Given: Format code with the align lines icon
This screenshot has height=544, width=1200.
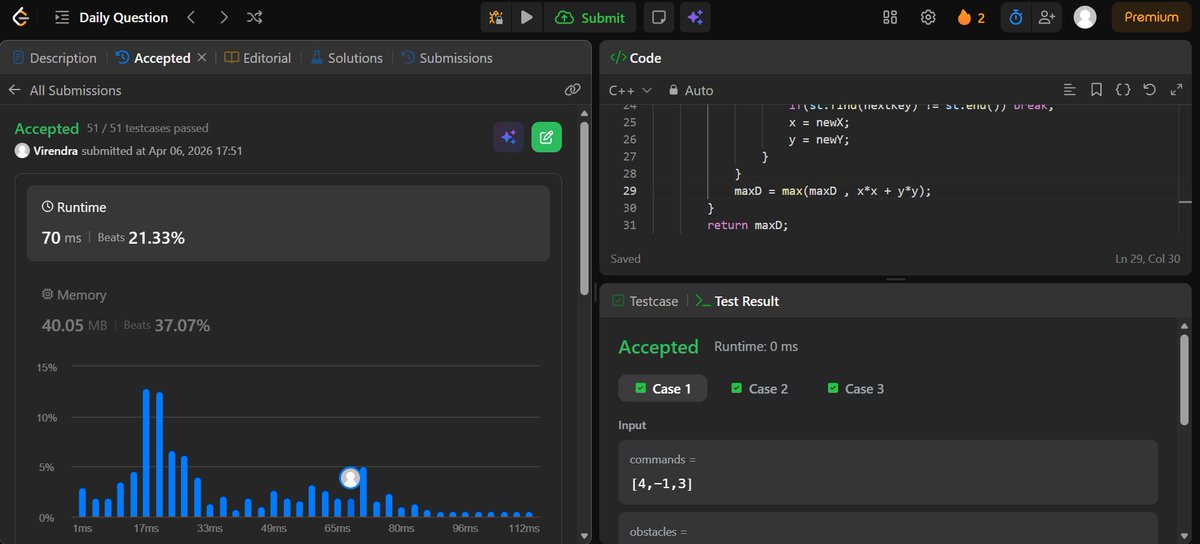Looking at the screenshot, I should [1069, 90].
